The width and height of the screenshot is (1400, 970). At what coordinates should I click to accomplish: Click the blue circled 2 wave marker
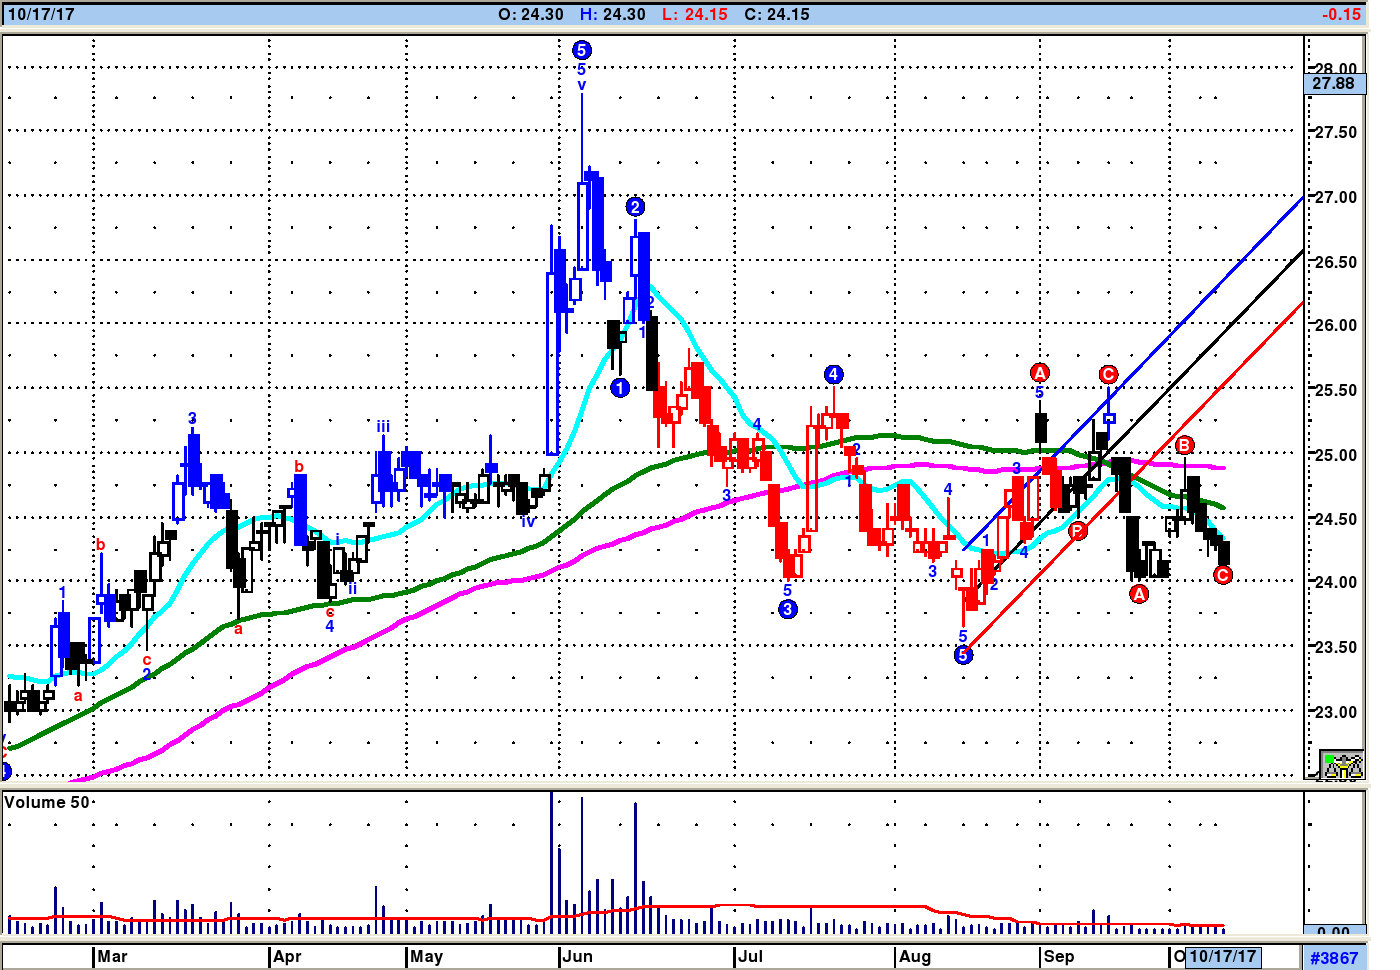[x=635, y=207]
